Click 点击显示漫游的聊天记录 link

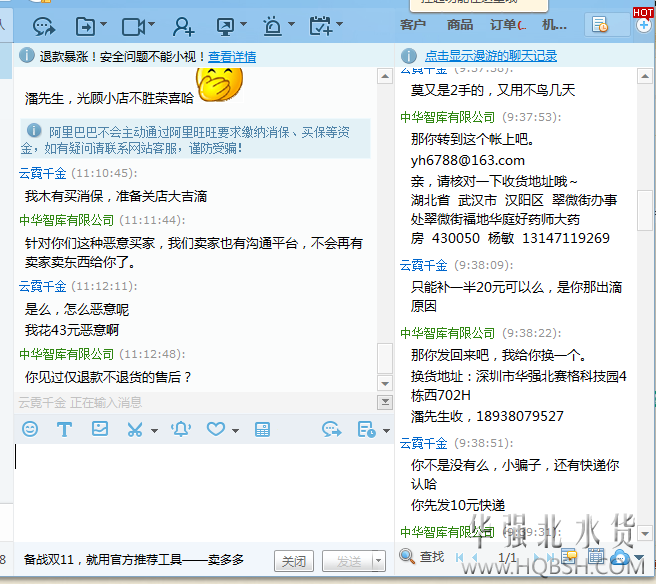pos(491,56)
